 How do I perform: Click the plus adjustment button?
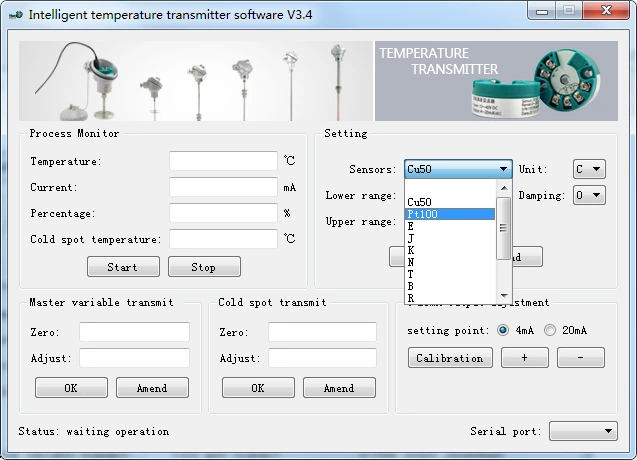coord(525,358)
